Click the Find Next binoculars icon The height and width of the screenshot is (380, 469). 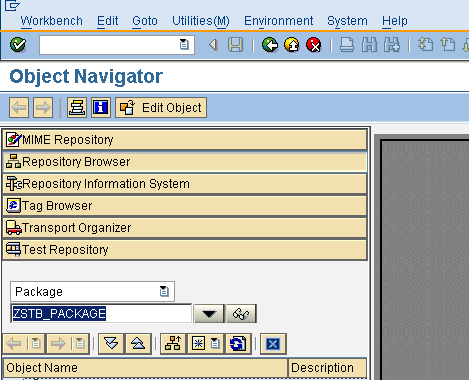[392, 45]
